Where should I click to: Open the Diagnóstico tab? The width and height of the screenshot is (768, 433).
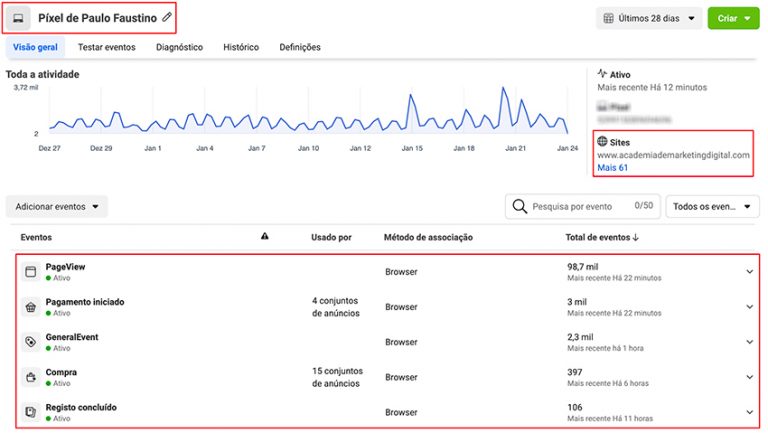coord(179,48)
